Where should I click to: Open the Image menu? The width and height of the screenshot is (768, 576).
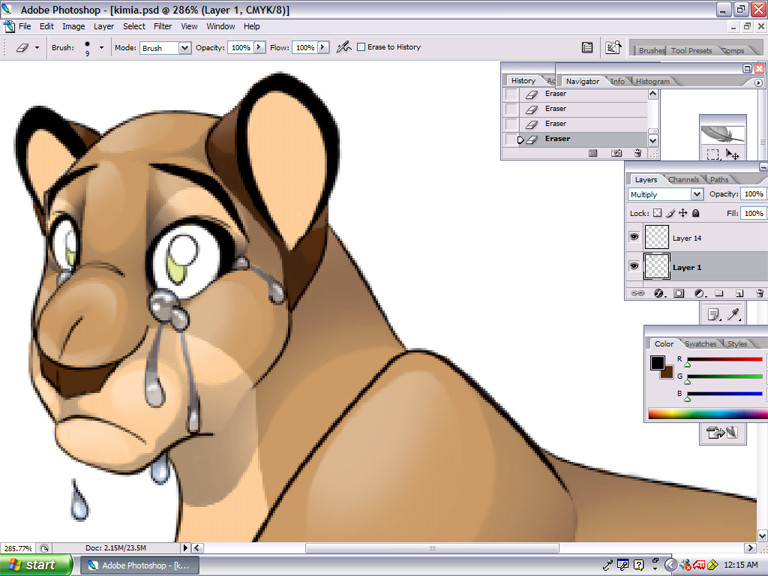click(x=73, y=26)
